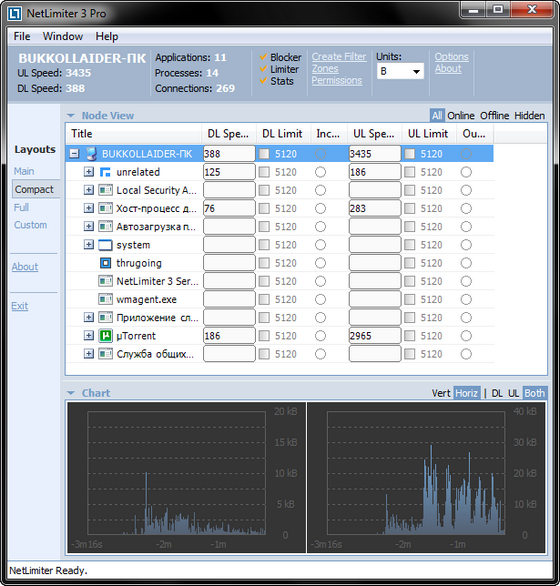This screenshot has height=586, width=560.
Task: Switch to the Online filter tab
Action: 461,115
